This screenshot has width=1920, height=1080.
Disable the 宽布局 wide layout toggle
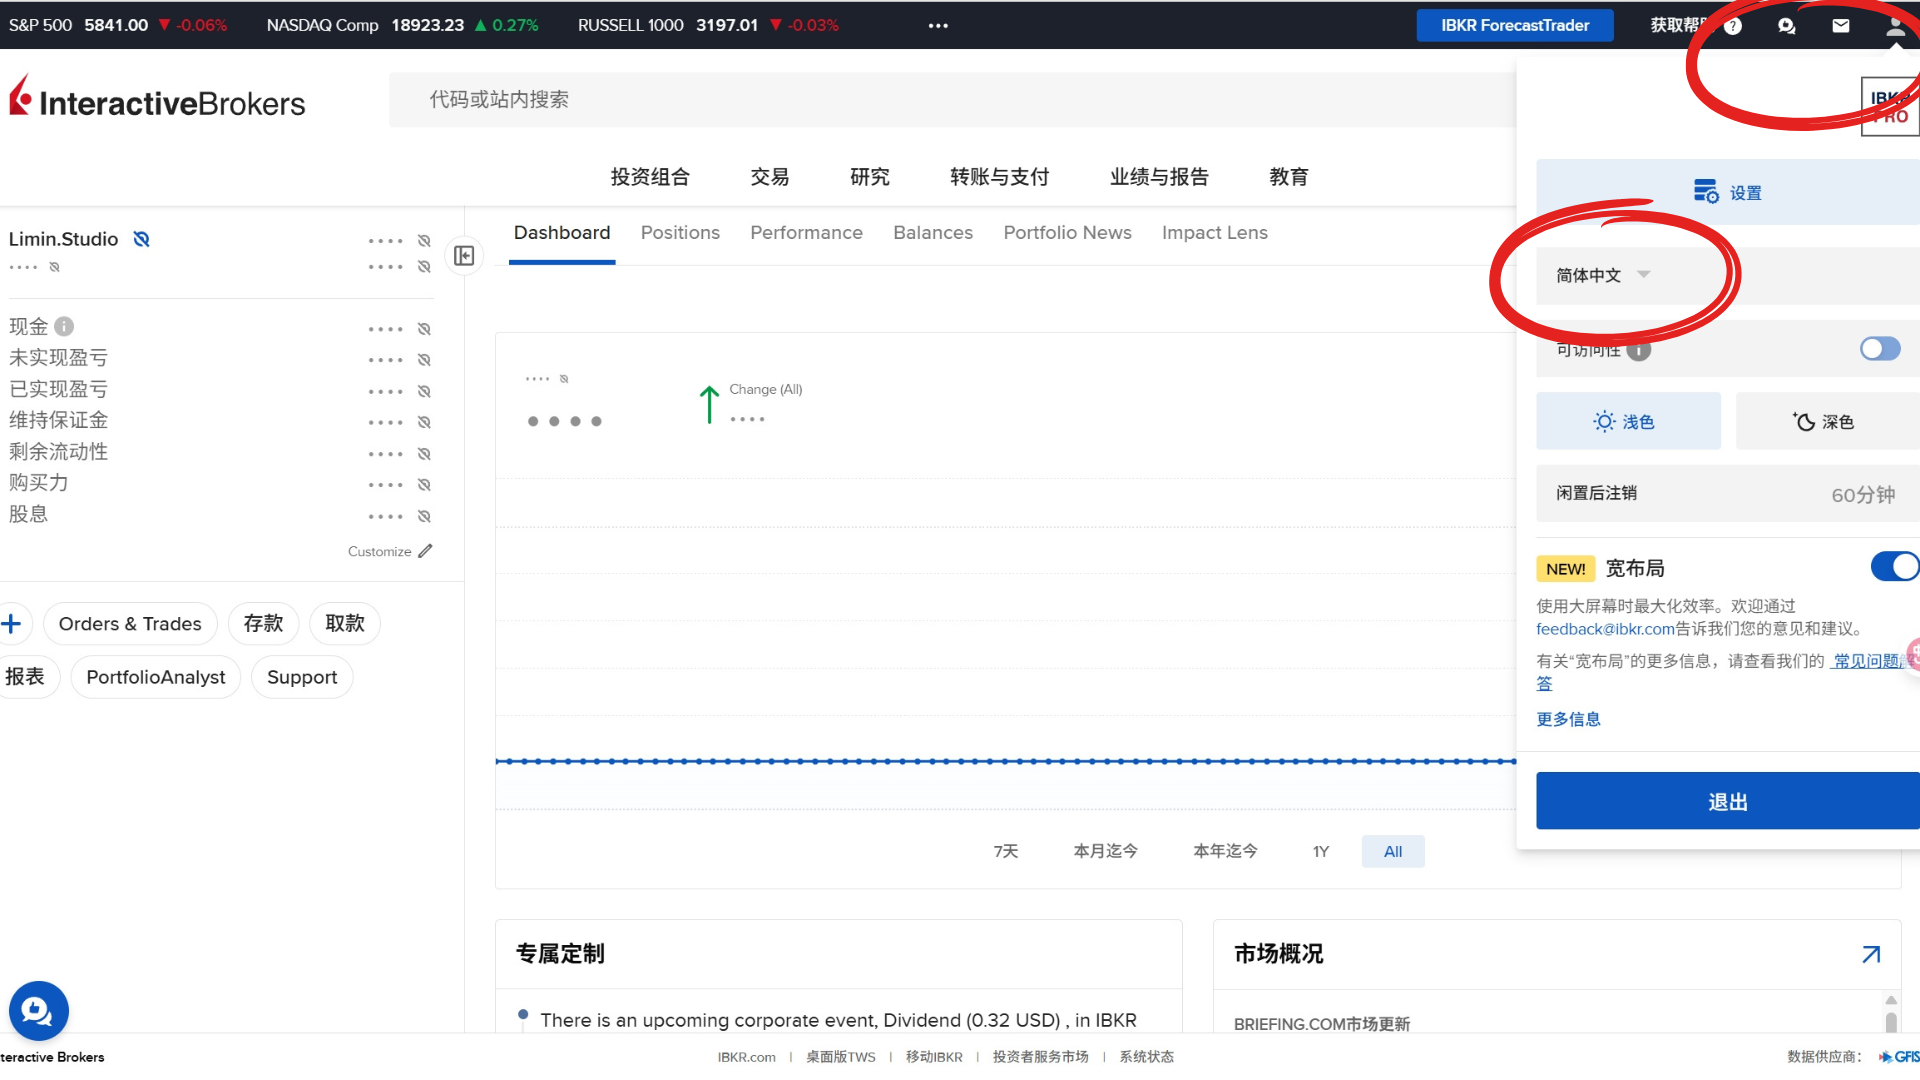pyautogui.click(x=1894, y=567)
